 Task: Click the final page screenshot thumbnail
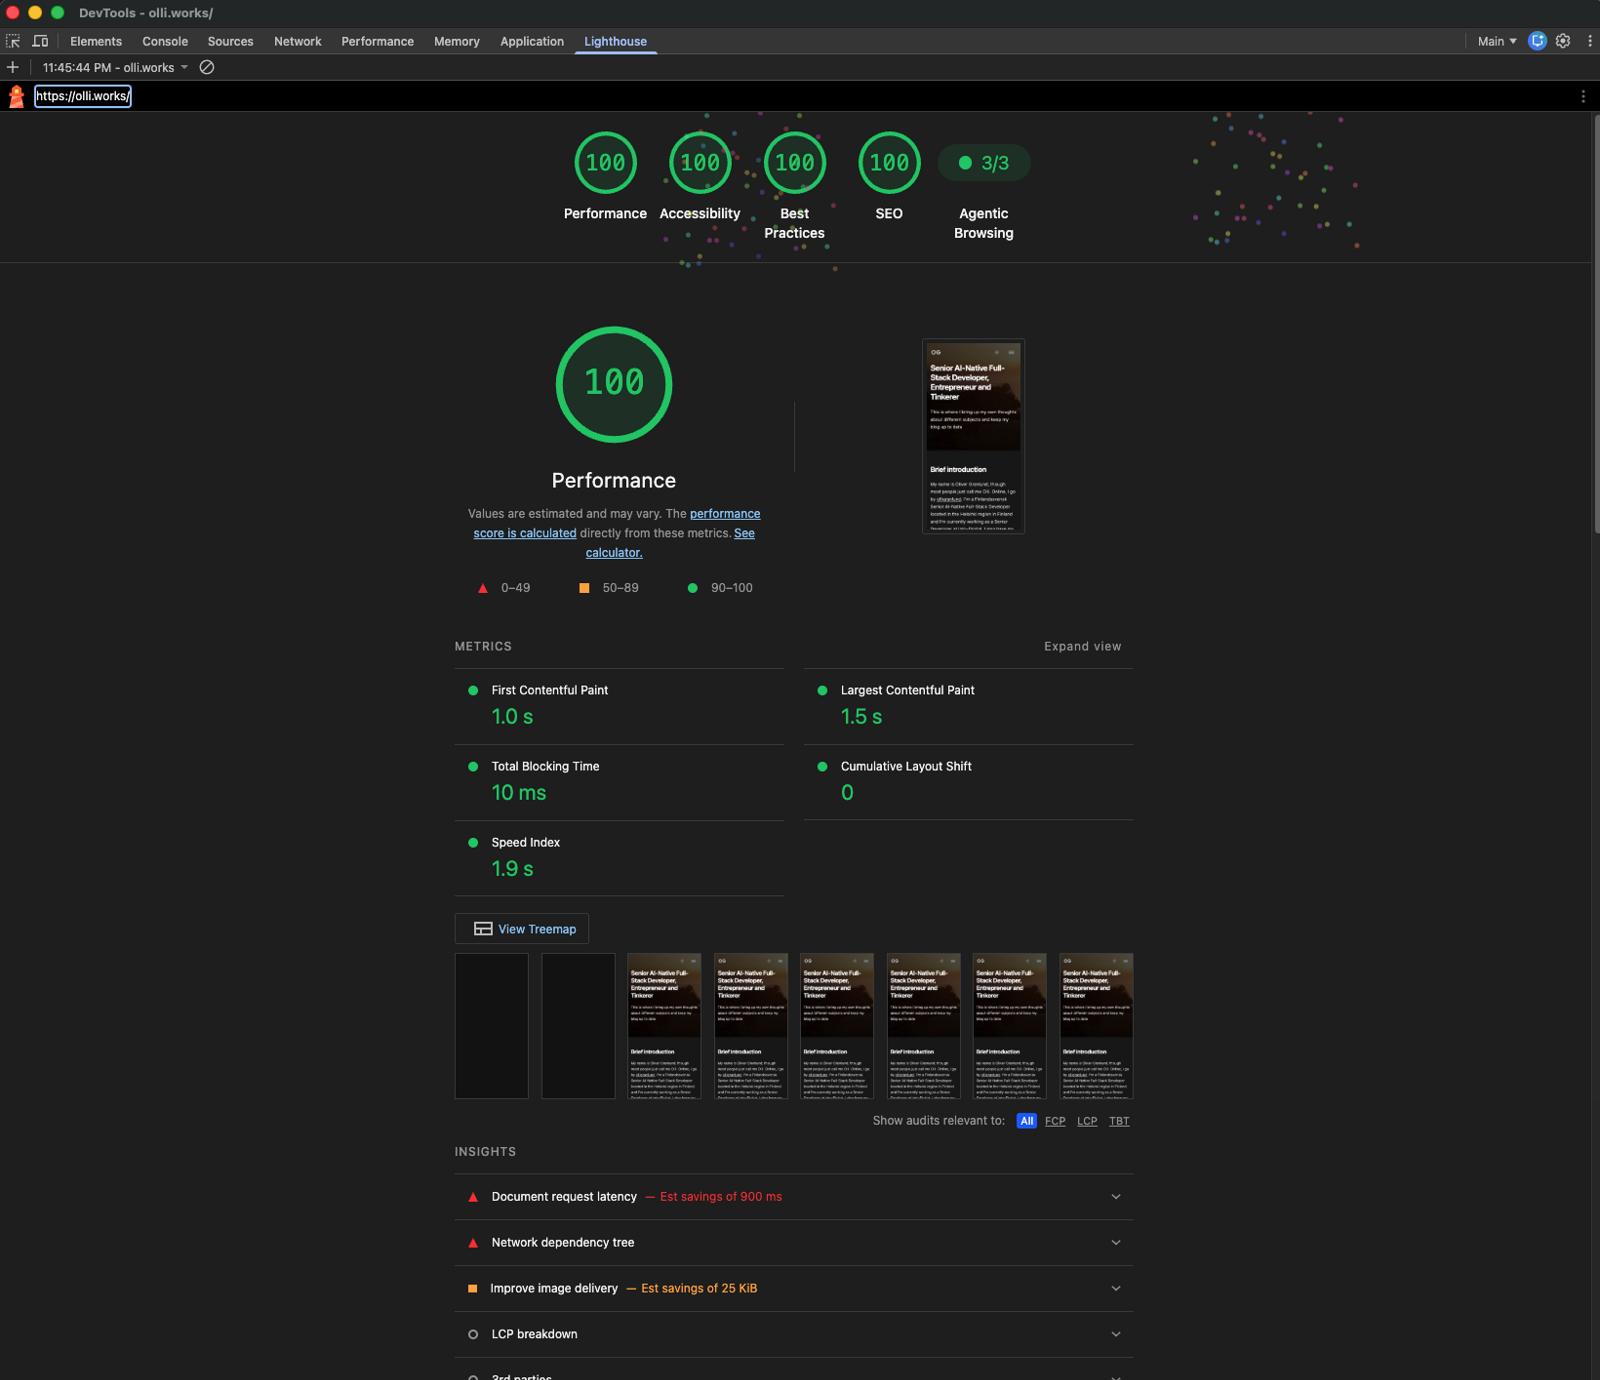[x=973, y=437]
